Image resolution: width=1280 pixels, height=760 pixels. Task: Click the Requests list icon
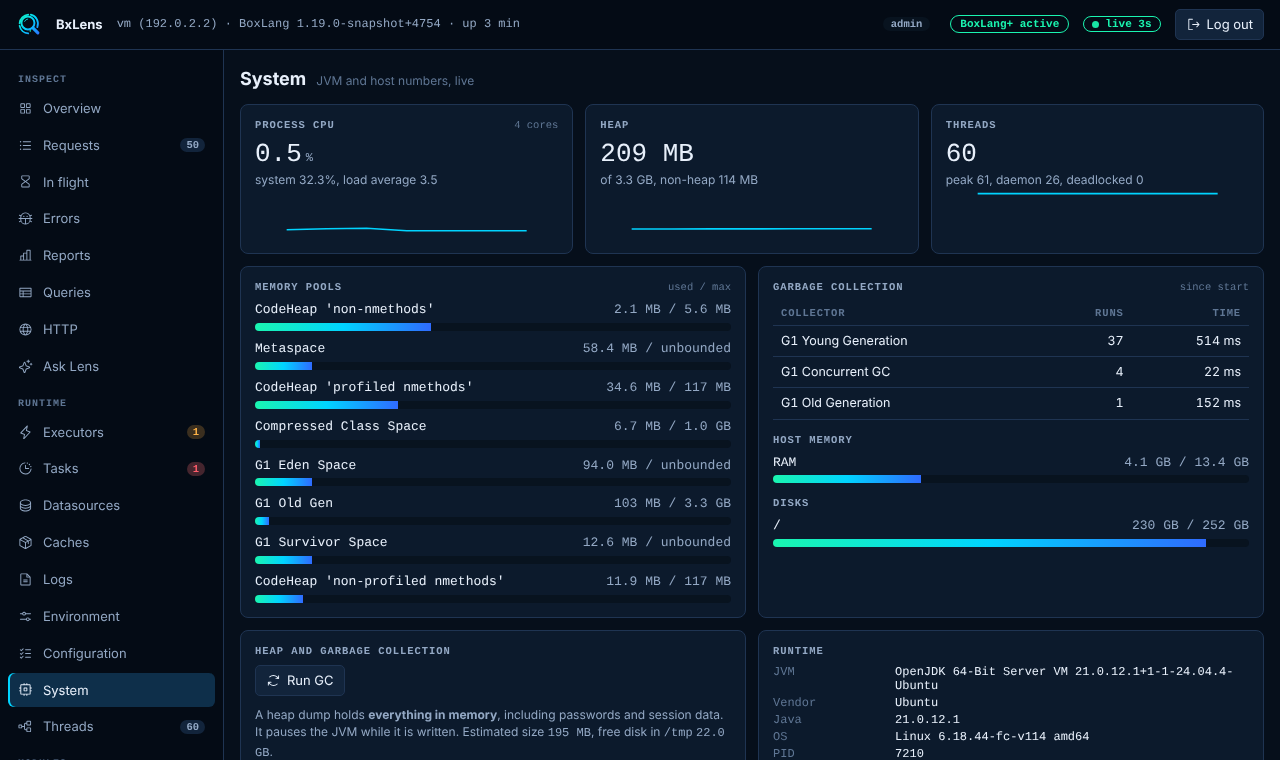[x=25, y=145]
